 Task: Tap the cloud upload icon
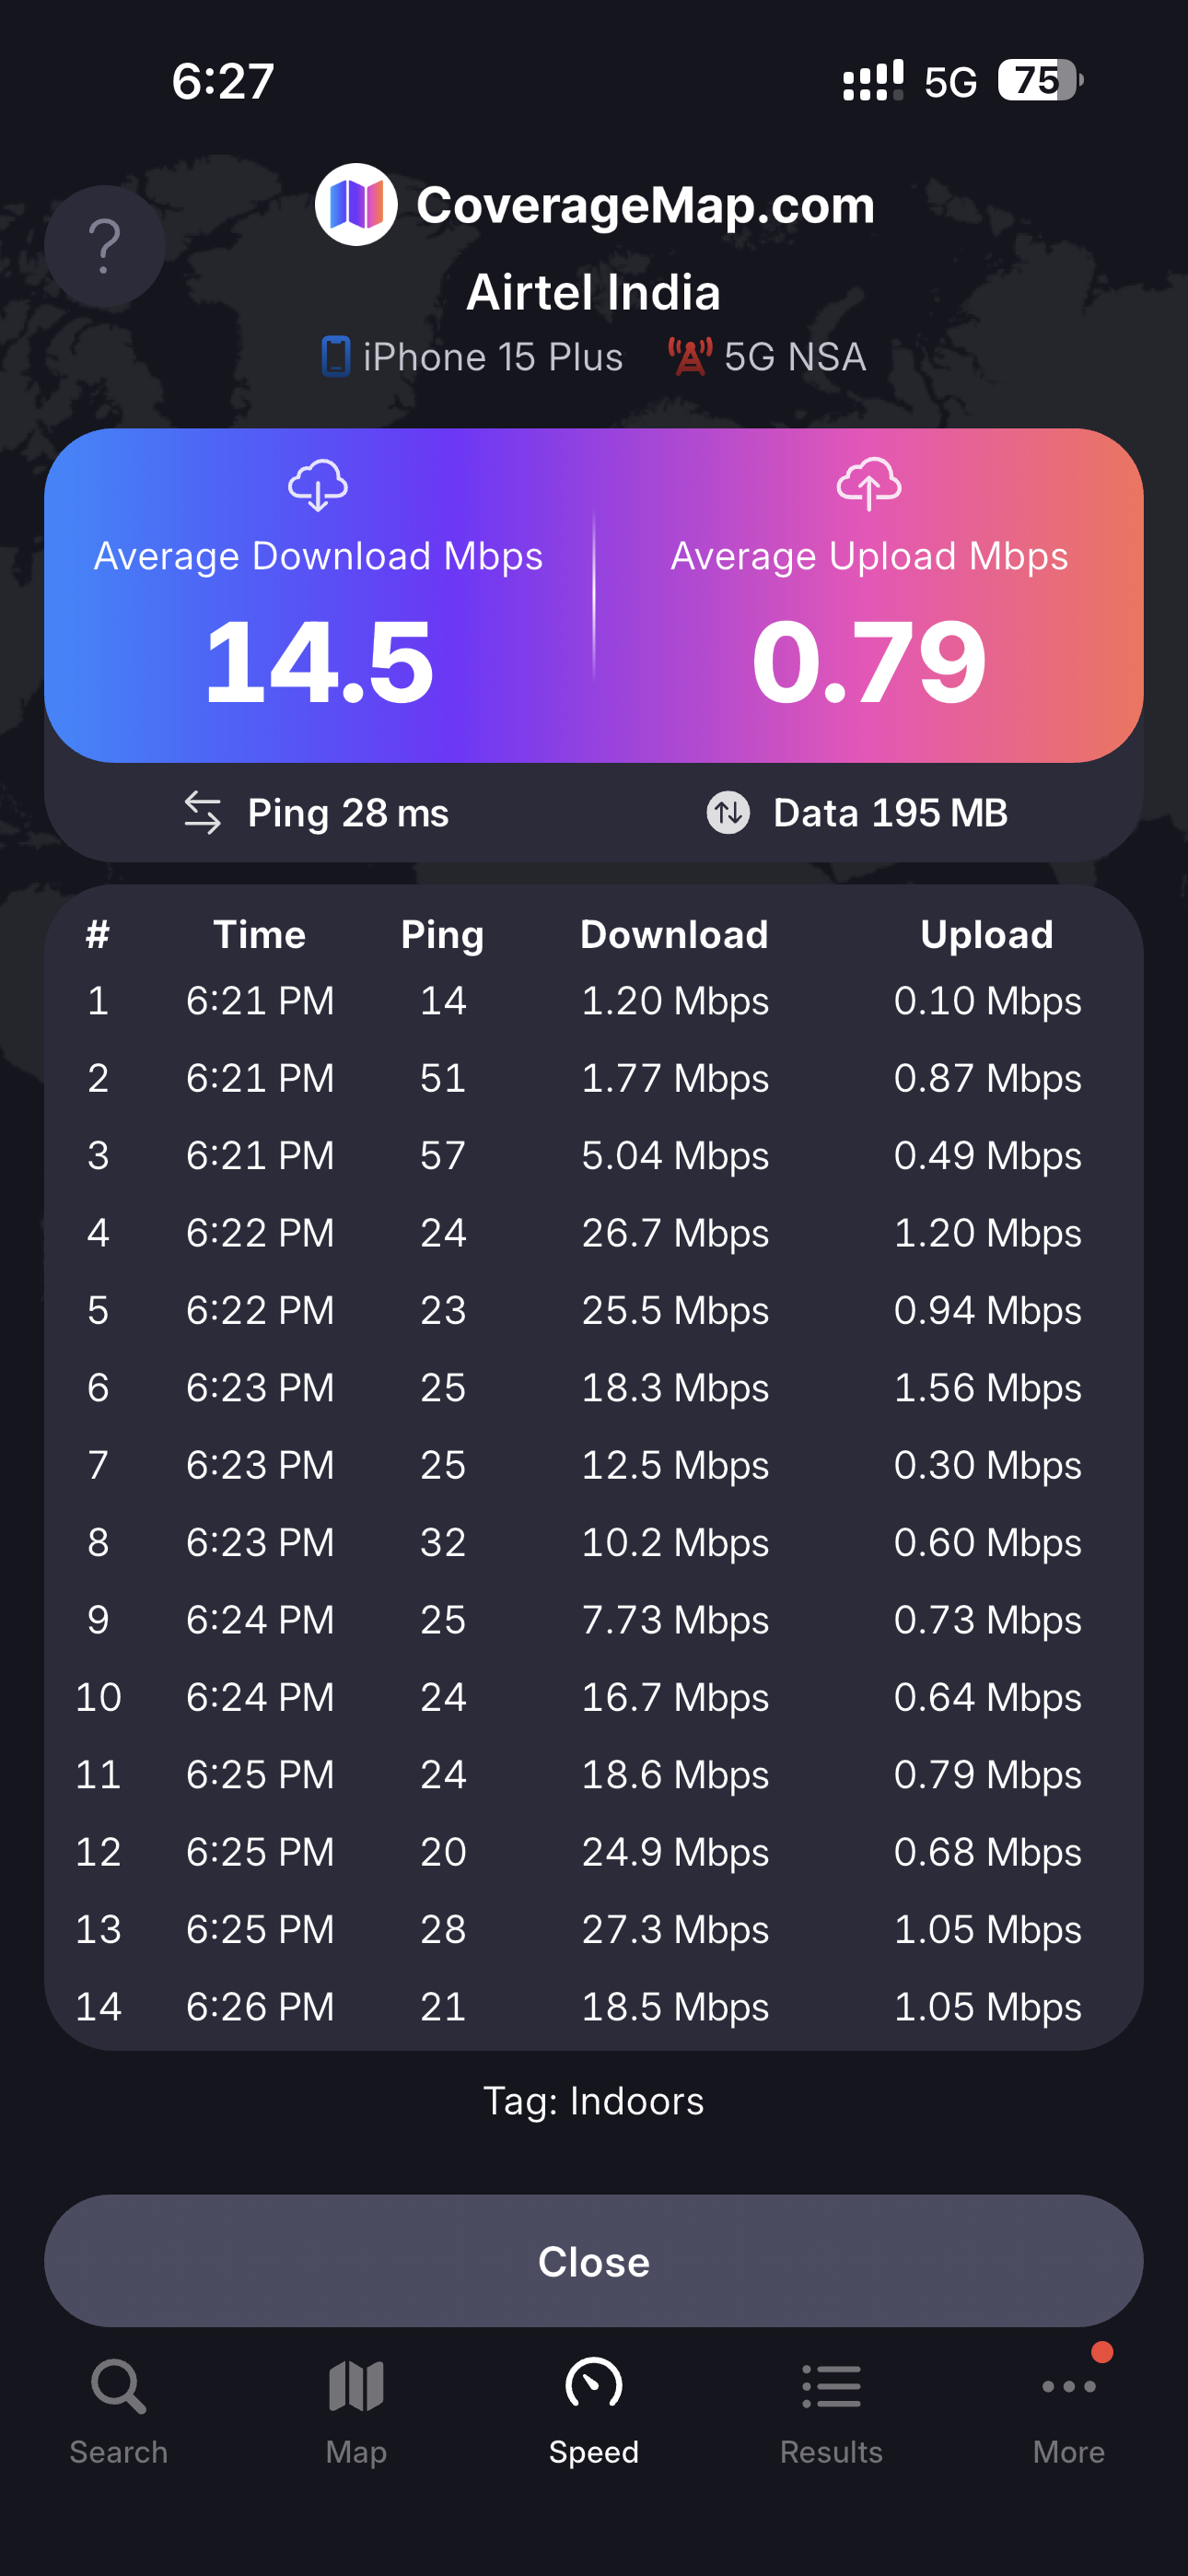click(x=869, y=484)
